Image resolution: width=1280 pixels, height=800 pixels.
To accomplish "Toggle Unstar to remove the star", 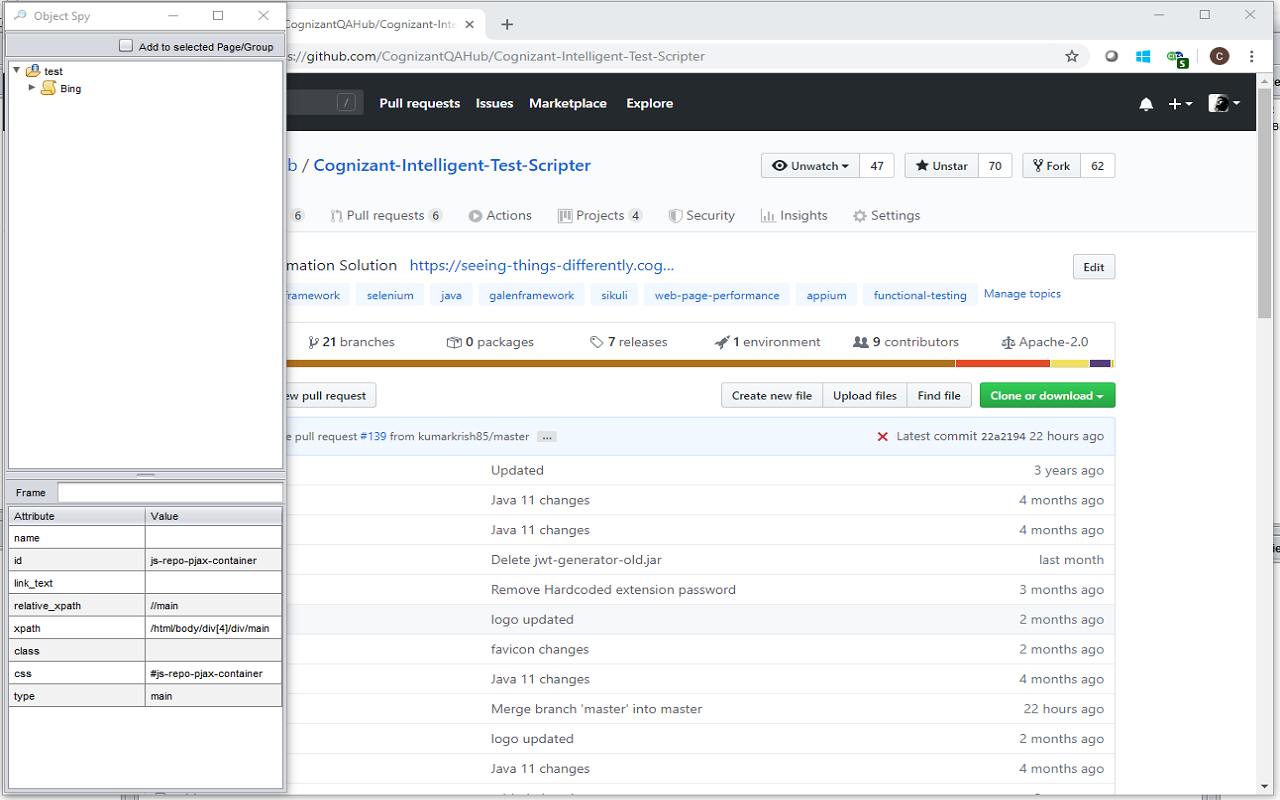I will (x=940, y=165).
